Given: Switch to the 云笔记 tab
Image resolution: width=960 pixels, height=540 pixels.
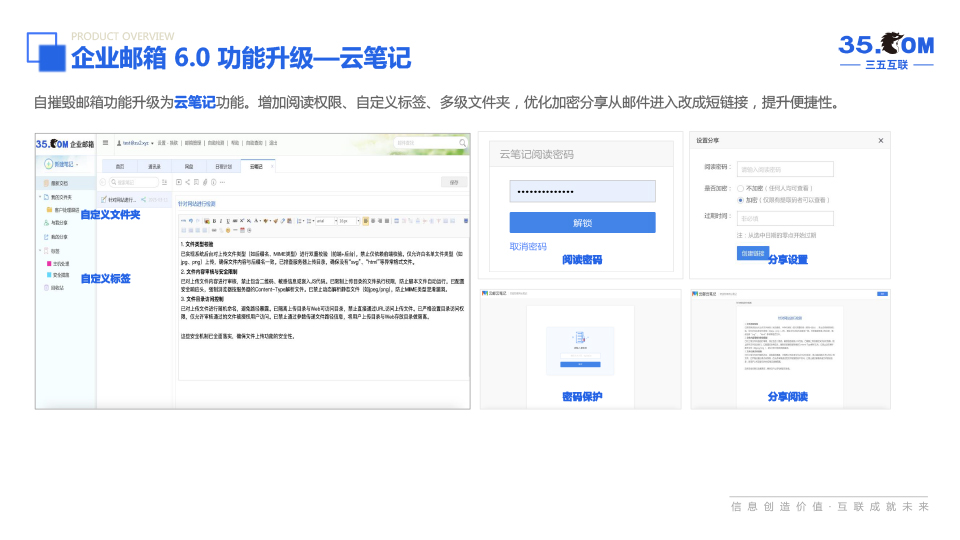Looking at the screenshot, I should click(256, 166).
